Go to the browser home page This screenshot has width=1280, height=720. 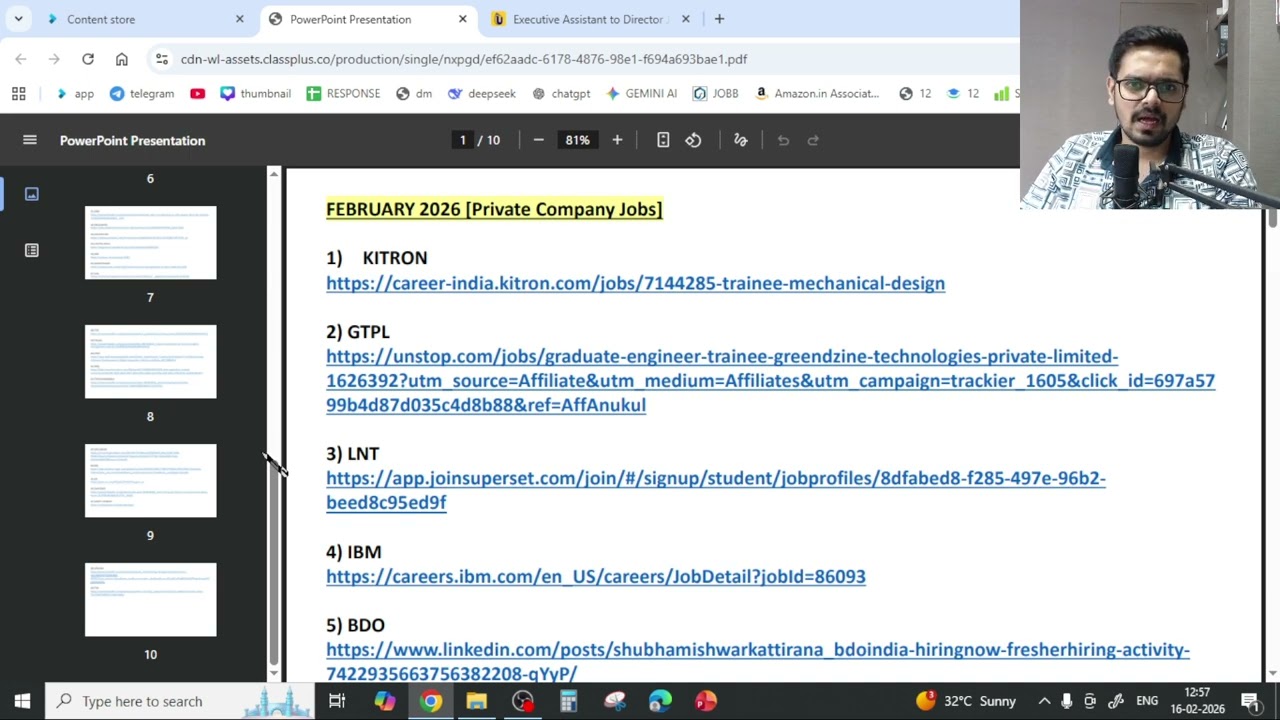(122, 59)
